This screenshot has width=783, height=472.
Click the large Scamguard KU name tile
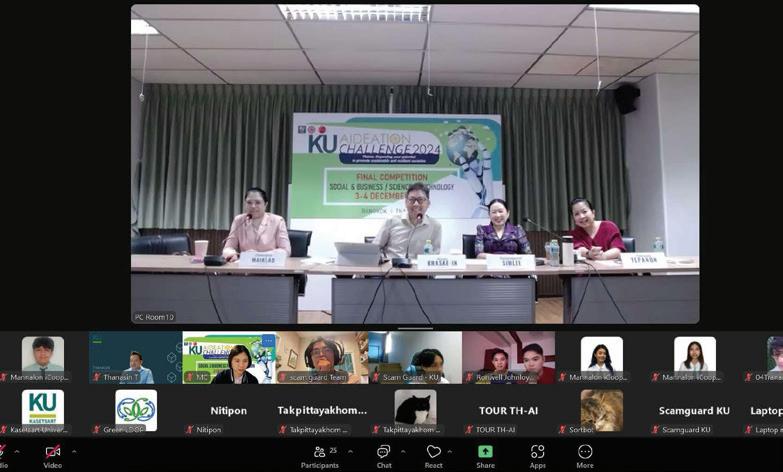[694, 411]
